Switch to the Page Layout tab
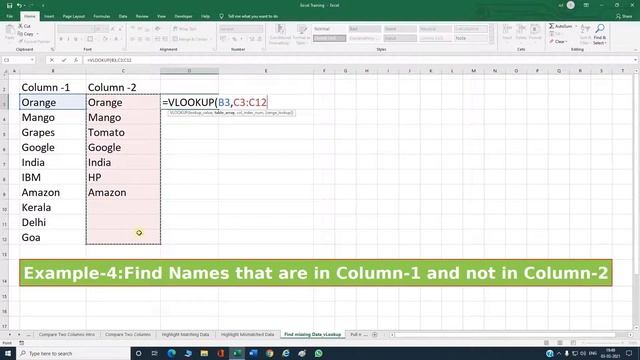 (73, 16)
